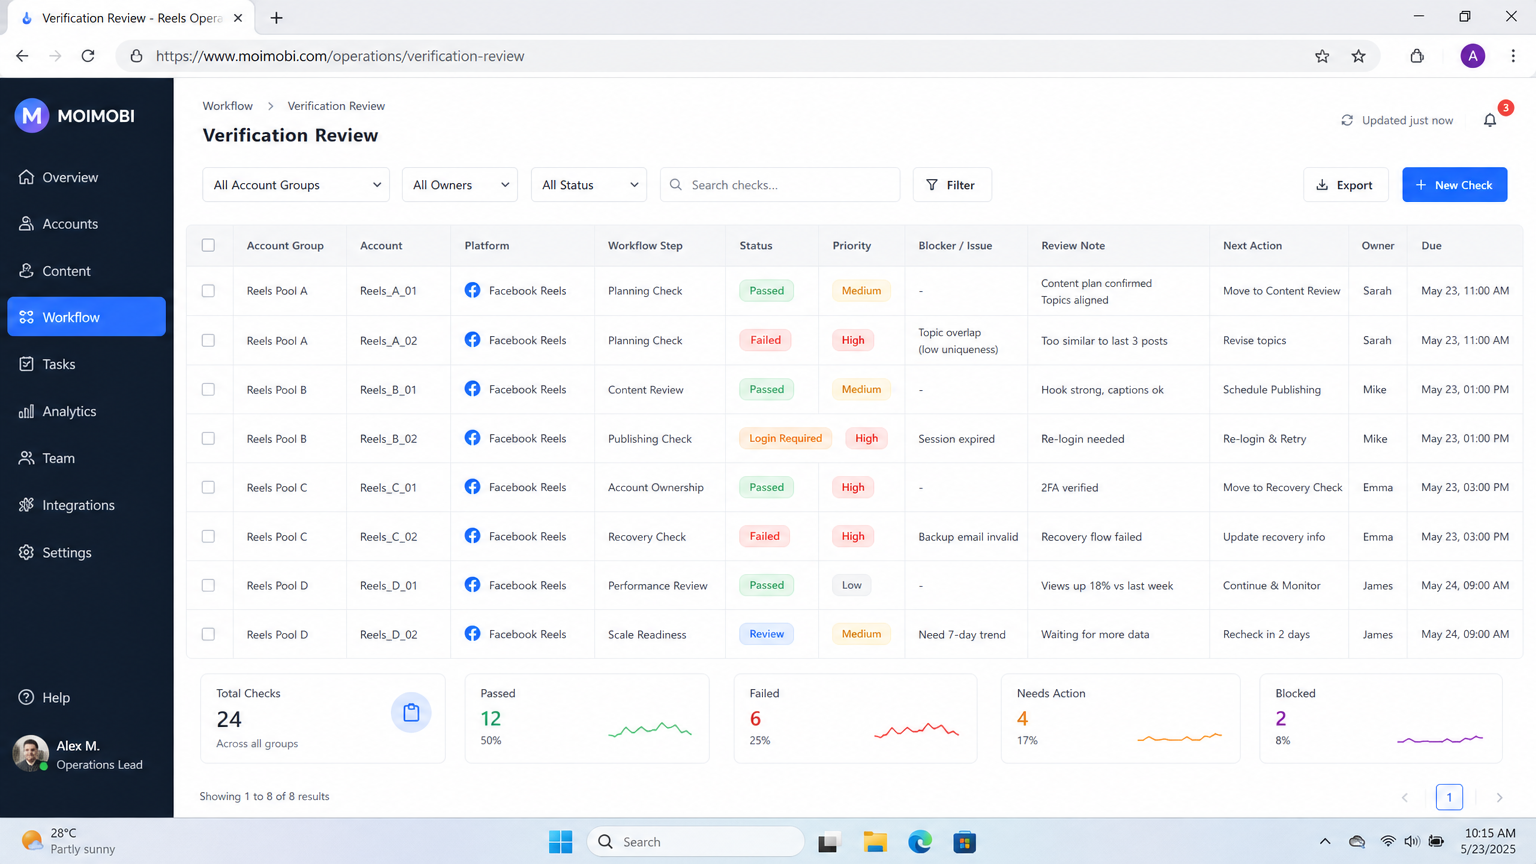Open Team in sidebar
The width and height of the screenshot is (1536, 864).
point(86,458)
